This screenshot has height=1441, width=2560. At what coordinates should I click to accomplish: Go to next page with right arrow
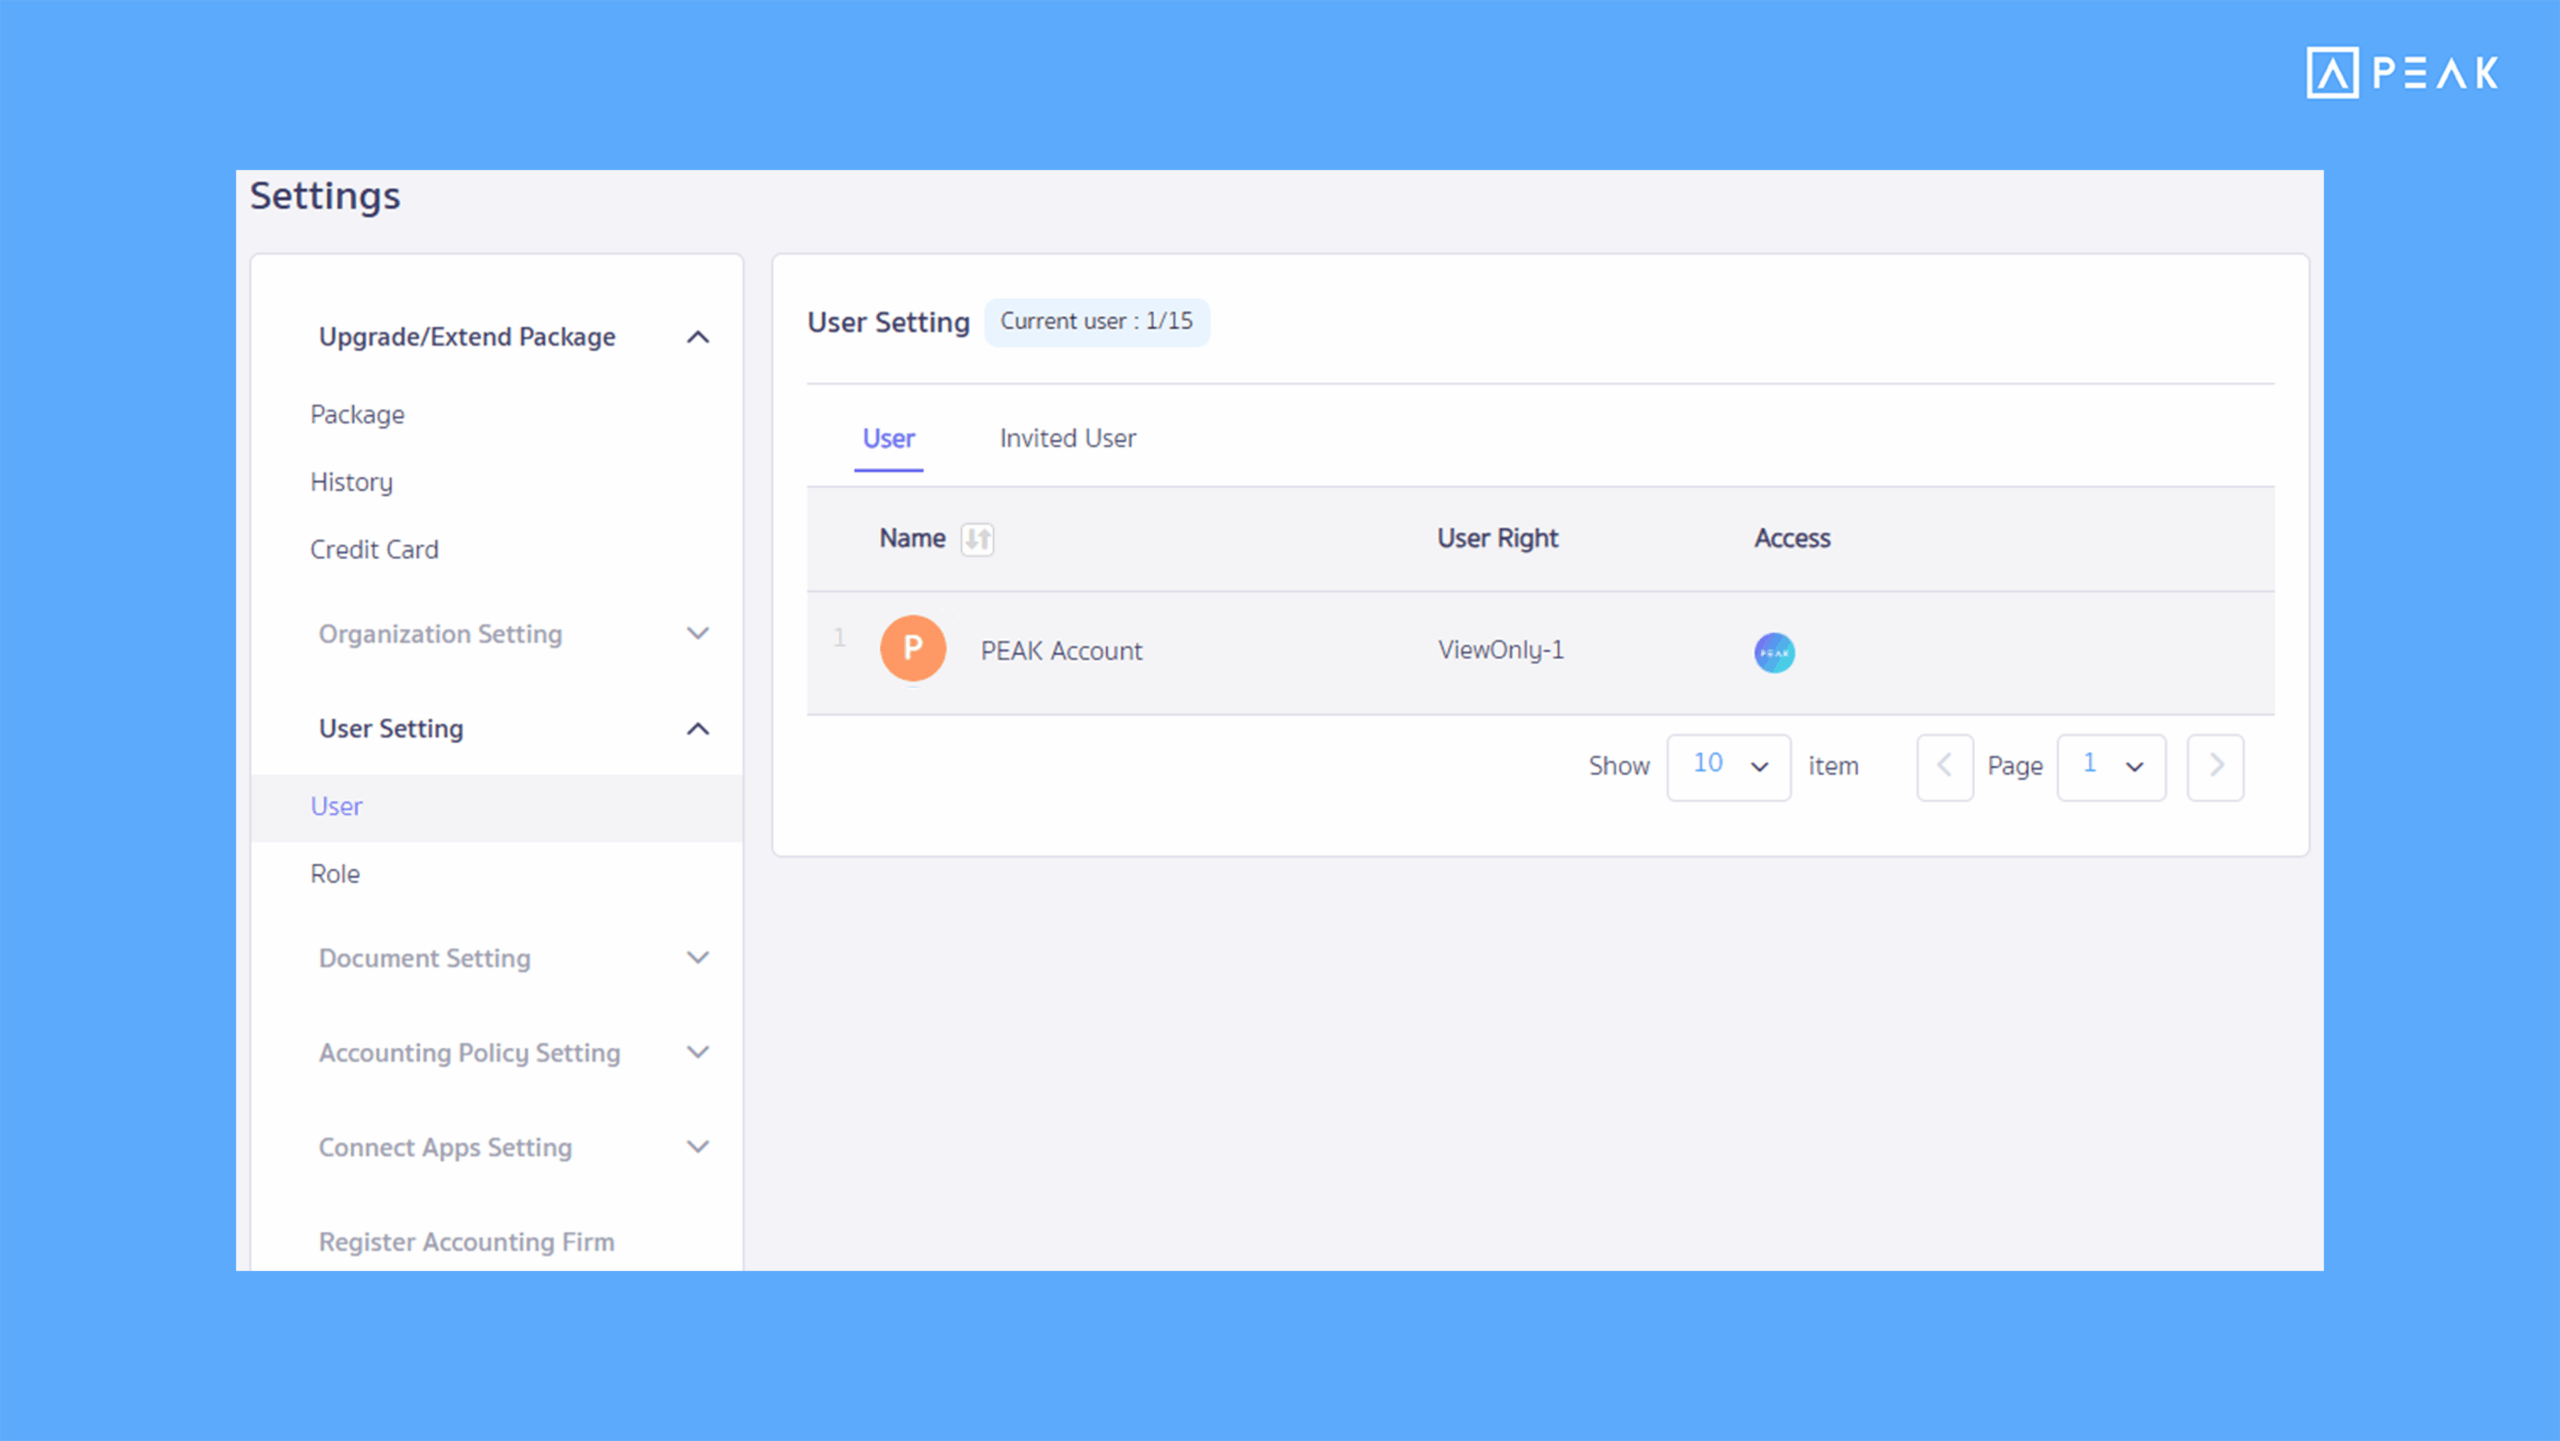[x=2215, y=766]
